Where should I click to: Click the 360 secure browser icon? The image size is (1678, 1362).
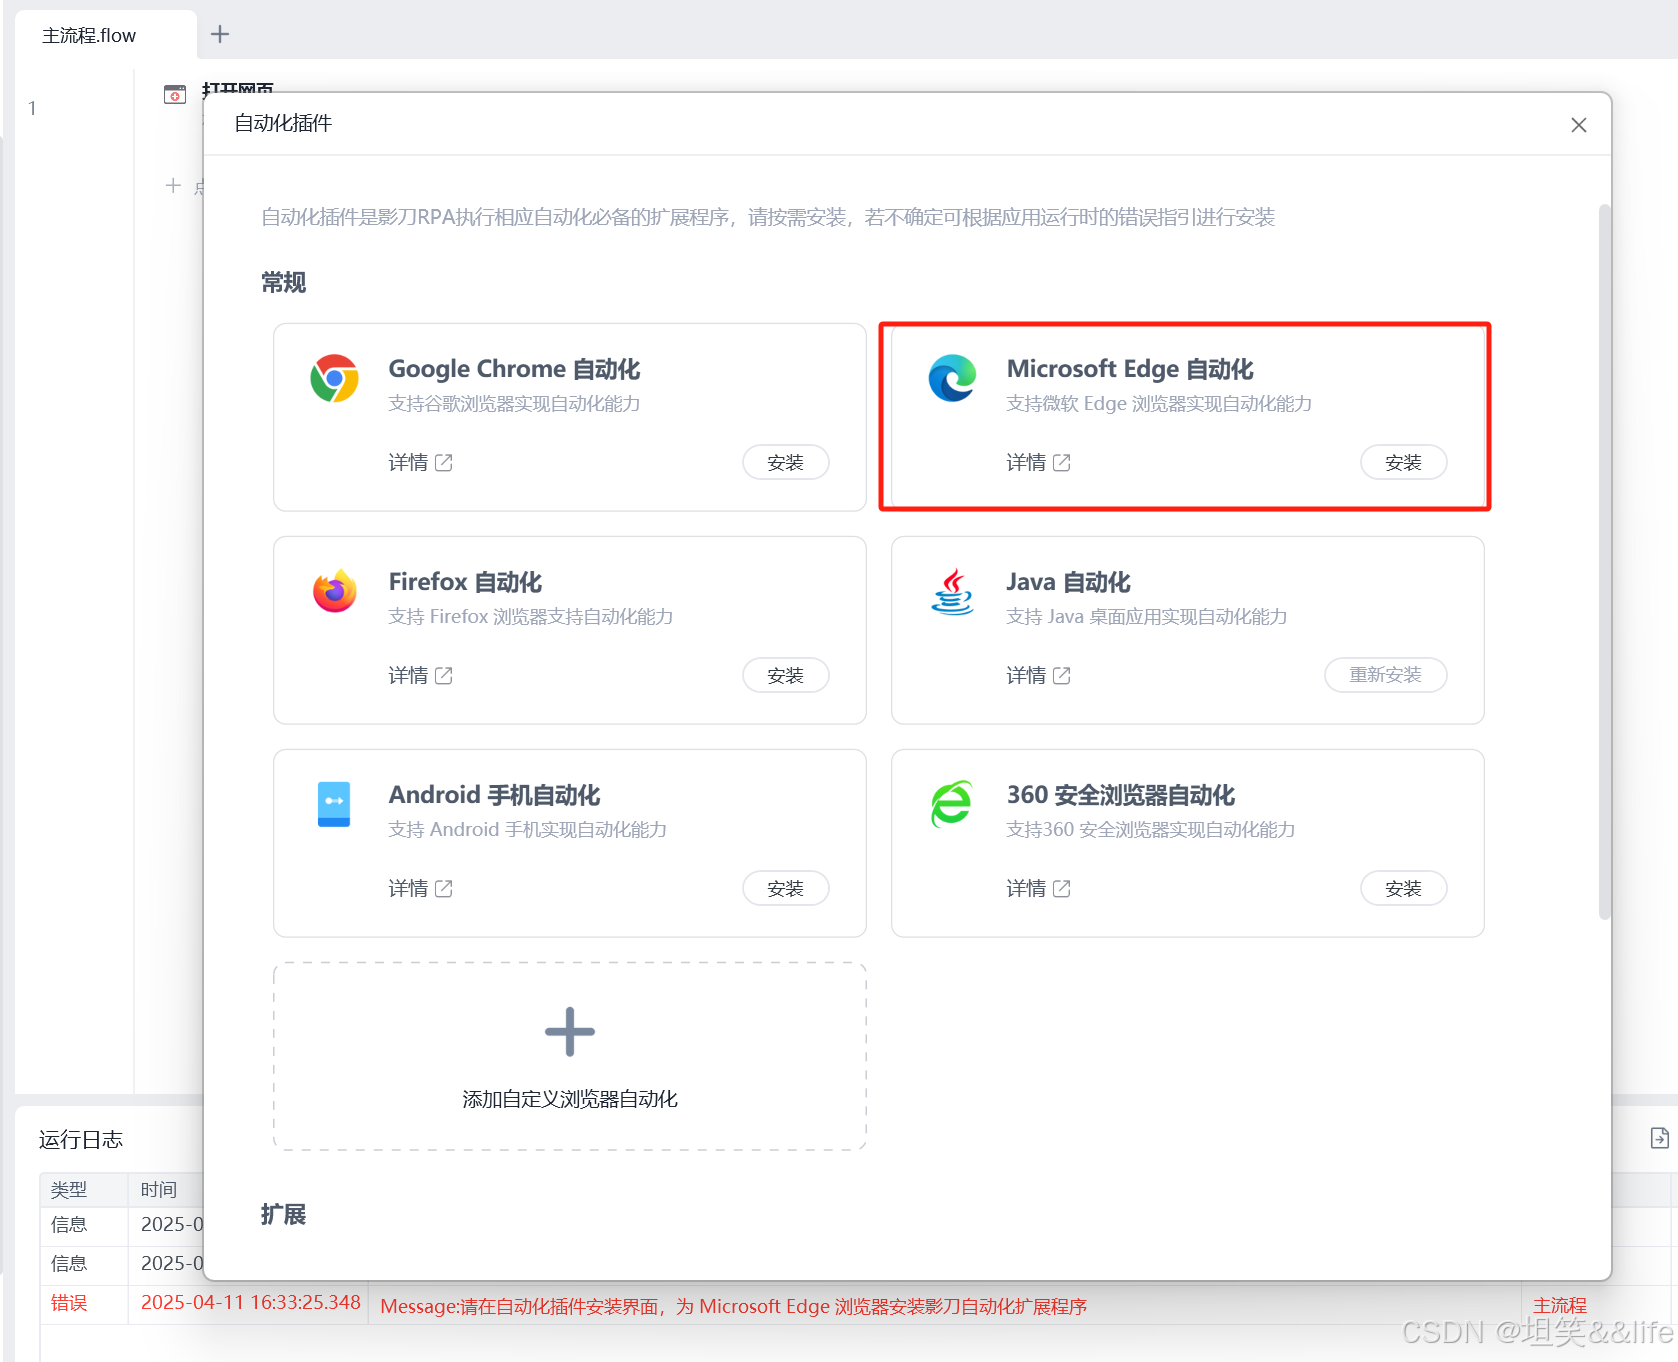[952, 804]
